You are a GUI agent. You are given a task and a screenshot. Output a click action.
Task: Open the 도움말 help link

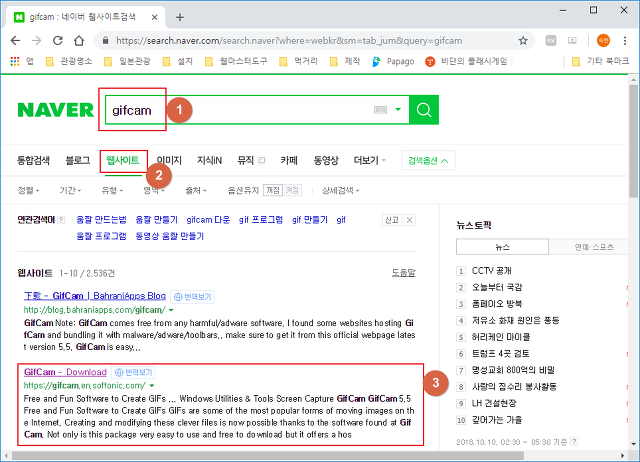pos(403,273)
